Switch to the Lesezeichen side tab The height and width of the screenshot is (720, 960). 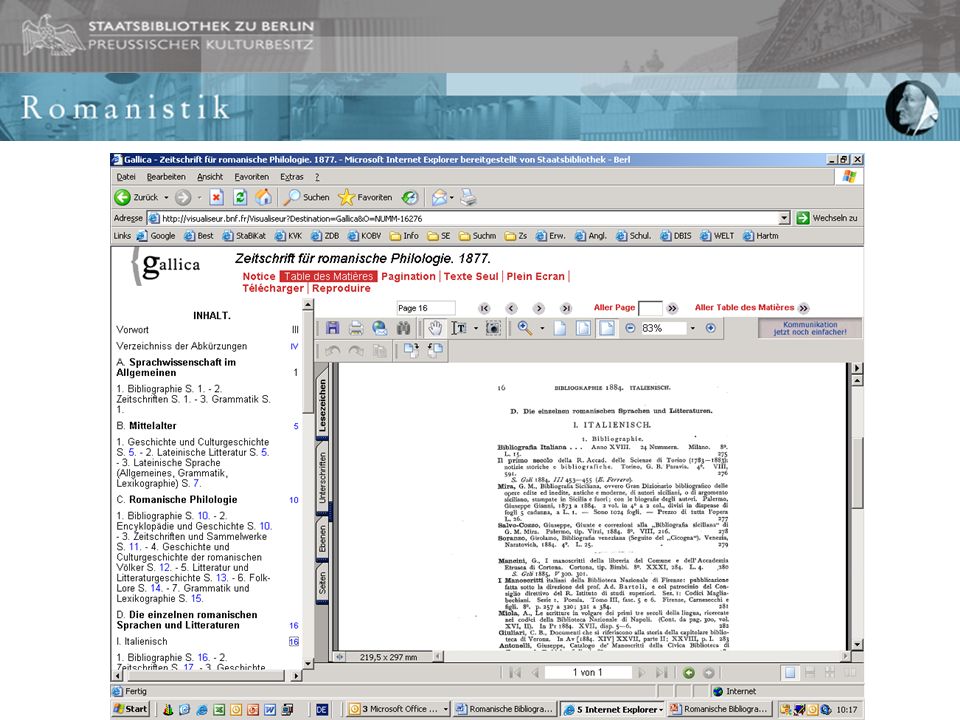point(322,405)
